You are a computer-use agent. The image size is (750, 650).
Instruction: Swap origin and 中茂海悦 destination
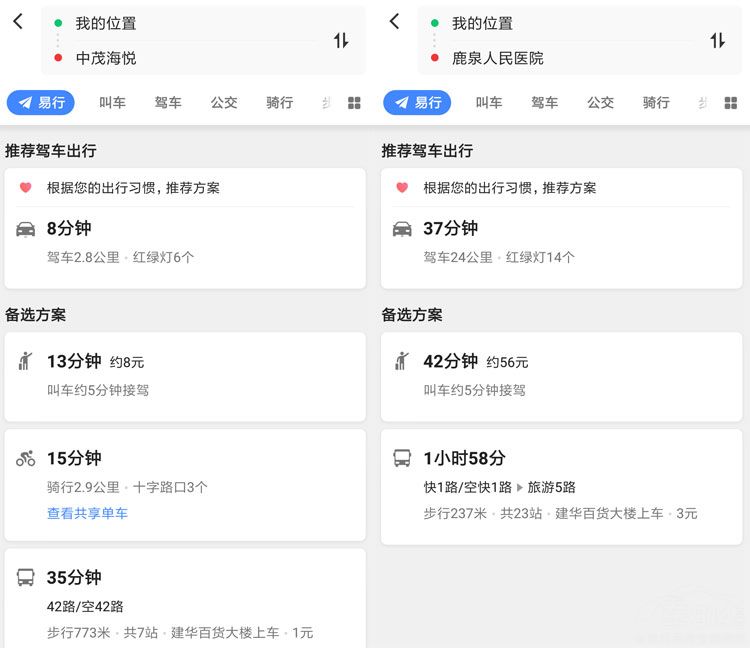[x=341, y=41]
